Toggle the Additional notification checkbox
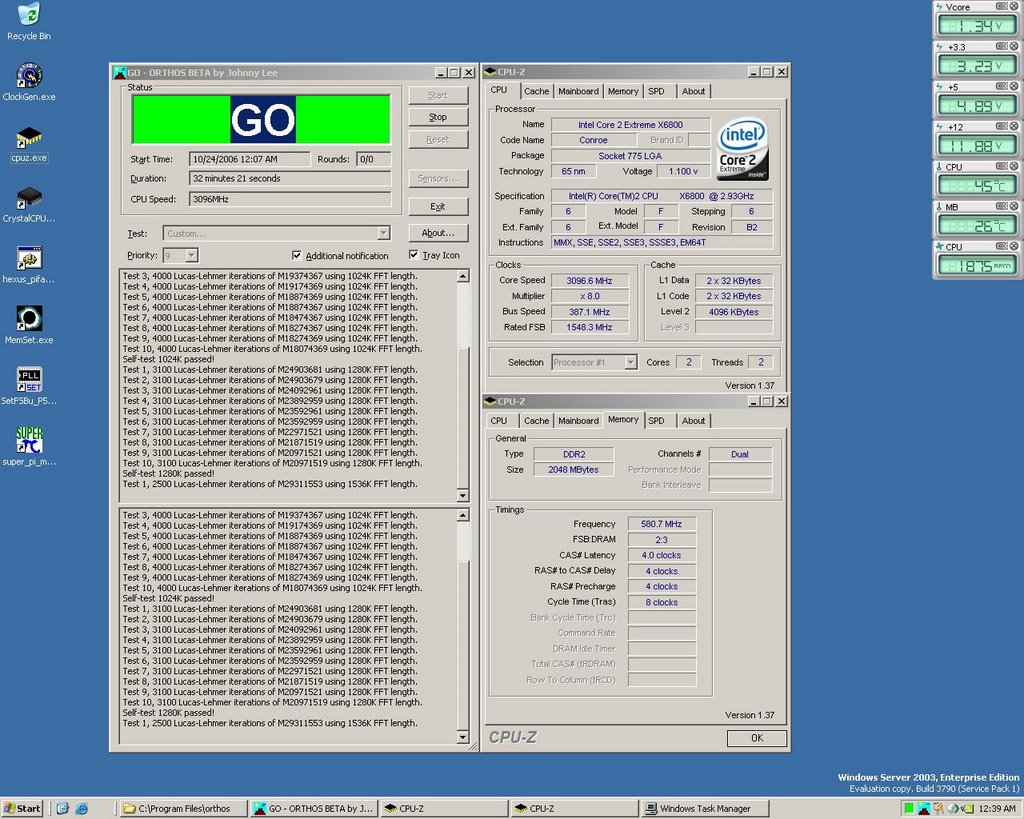 pyautogui.click(x=297, y=255)
